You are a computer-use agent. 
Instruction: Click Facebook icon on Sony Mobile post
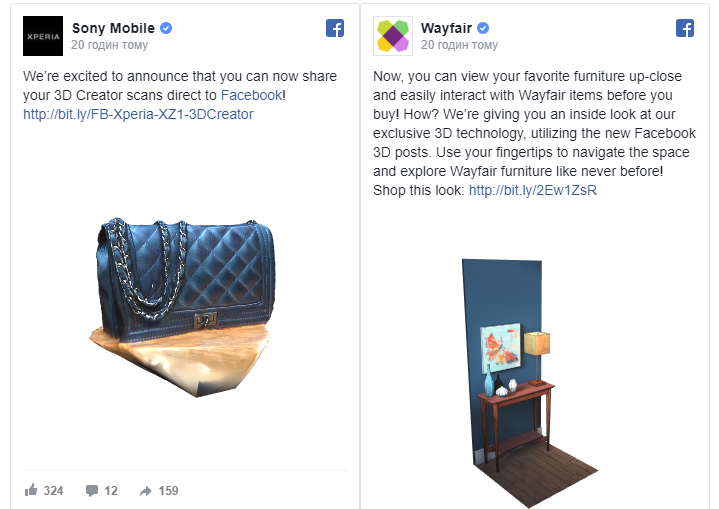pos(335,28)
